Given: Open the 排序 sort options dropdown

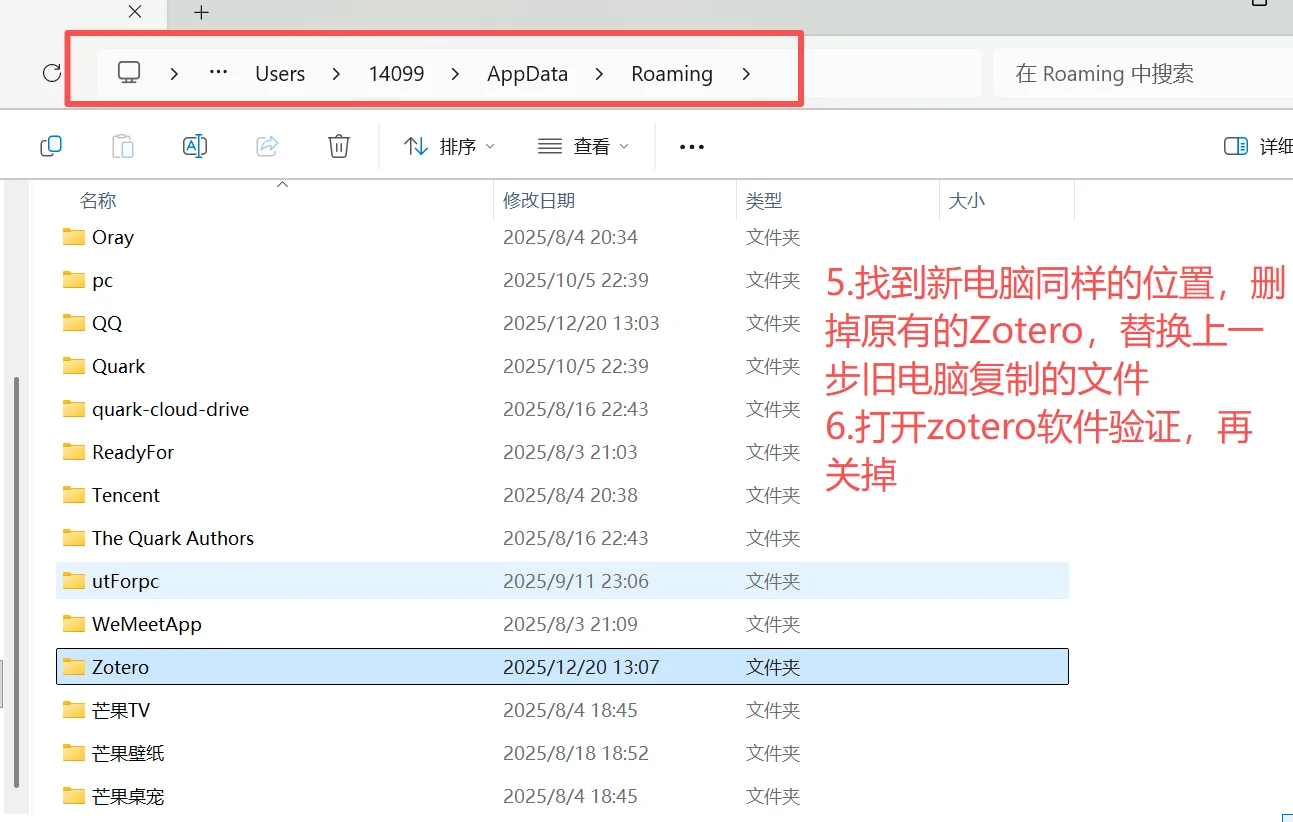Looking at the screenshot, I should (x=448, y=145).
